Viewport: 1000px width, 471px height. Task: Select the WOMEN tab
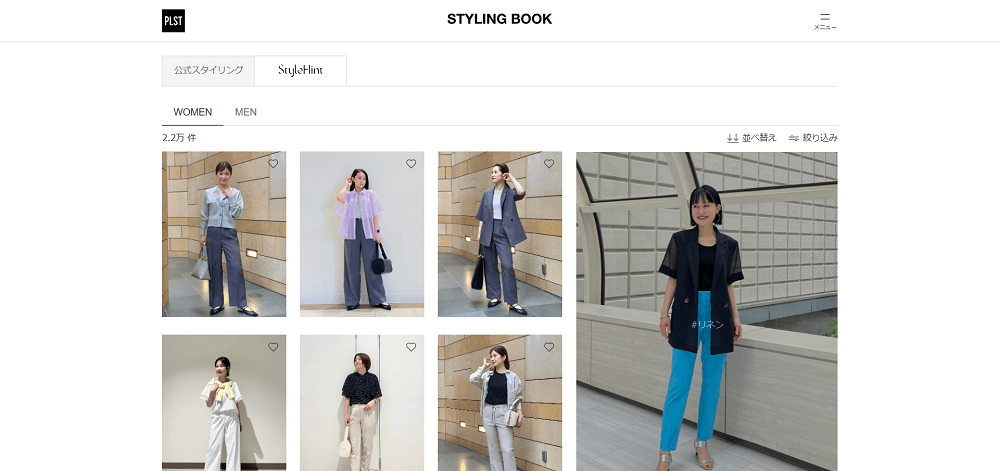point(193,112)
